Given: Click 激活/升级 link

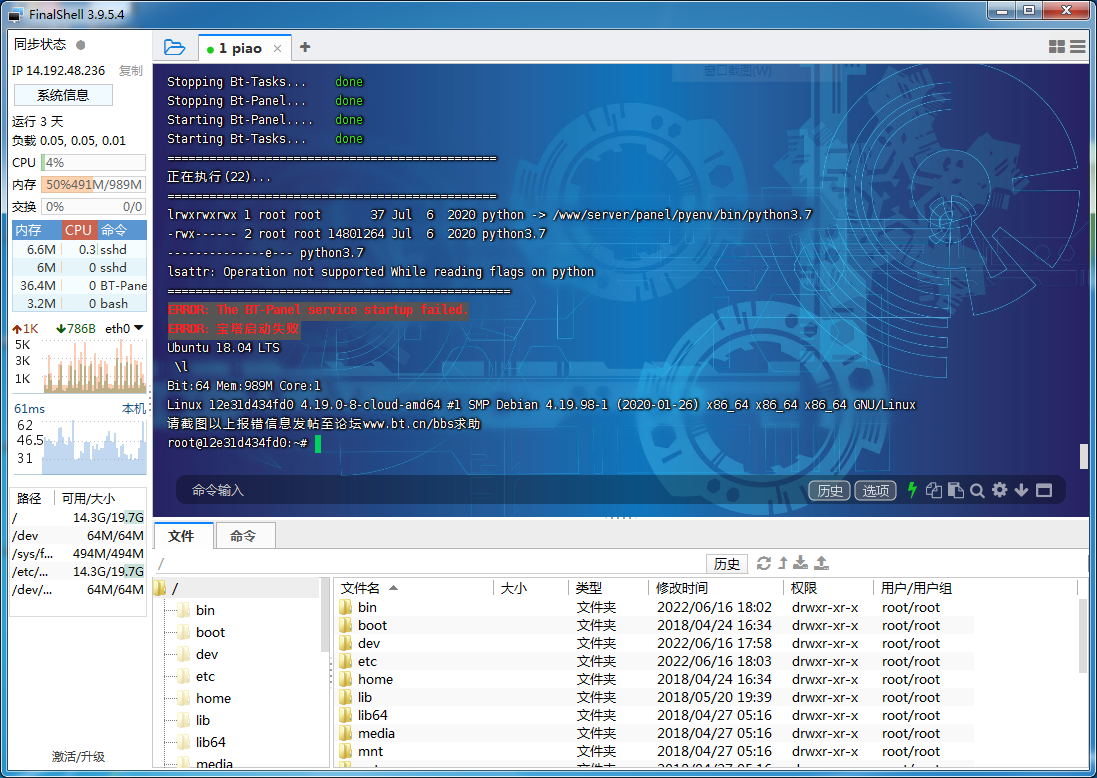Looking at the screenshot, I should 78,756.
